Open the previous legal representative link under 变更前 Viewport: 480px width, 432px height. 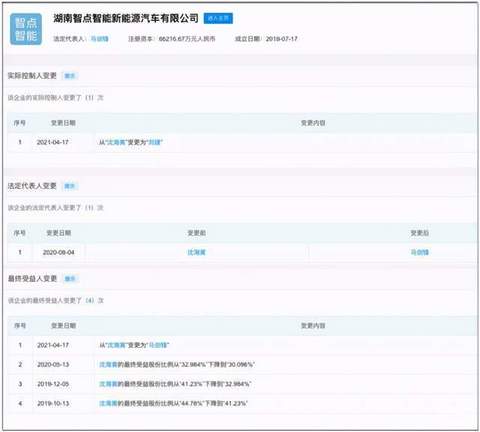click(x=197, y=252)
